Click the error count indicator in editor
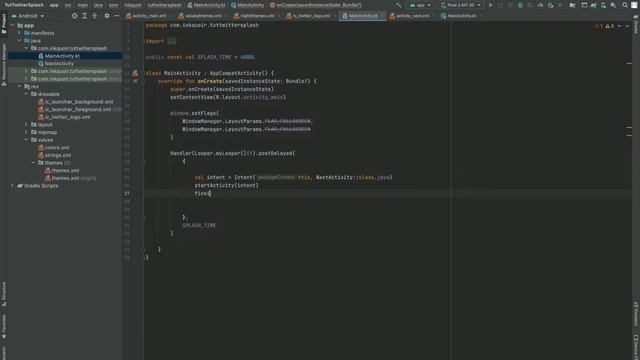The width and height of the screenshot is (640, 360). (599, 26)
